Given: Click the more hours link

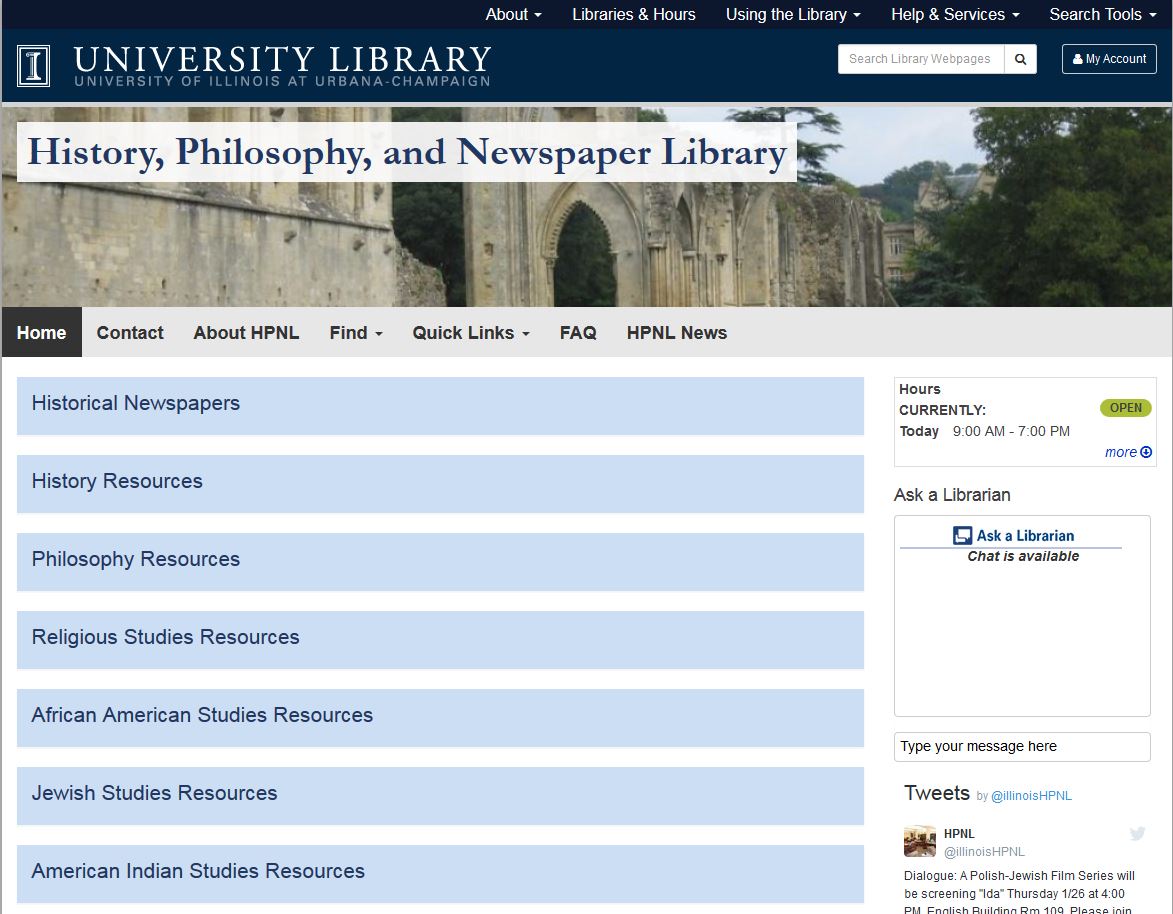Looking at the screenshot, I should pyautogui.click(x=1127, y=452).
